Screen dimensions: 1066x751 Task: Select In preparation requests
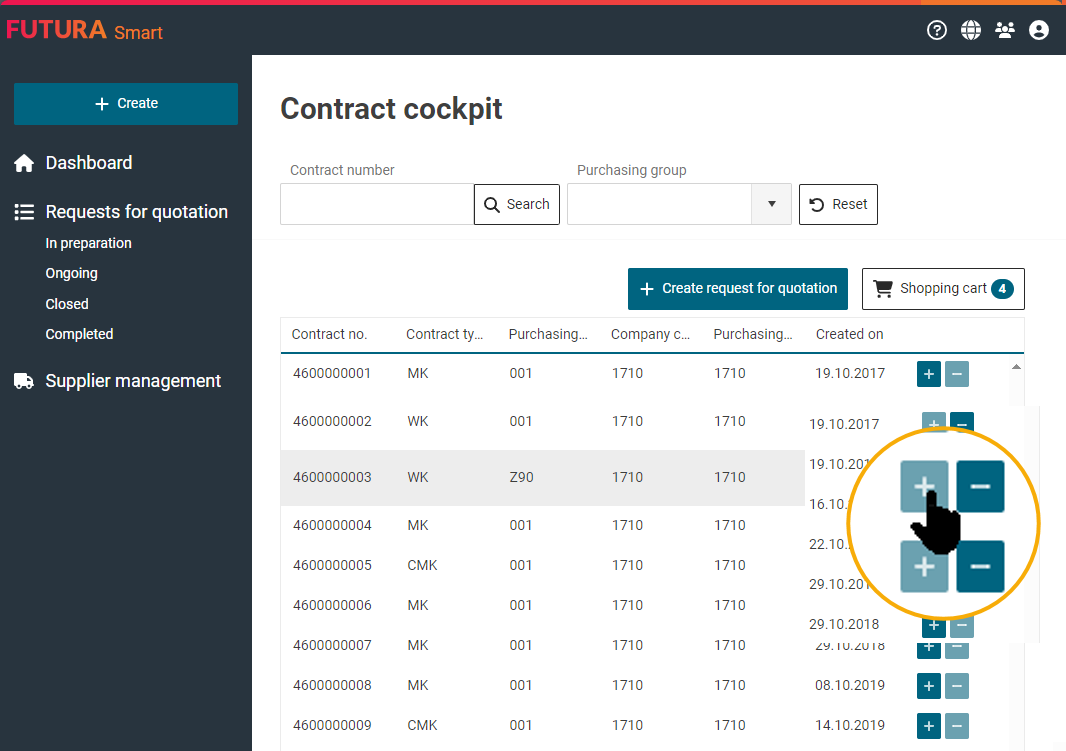click(x=88, y=243)
